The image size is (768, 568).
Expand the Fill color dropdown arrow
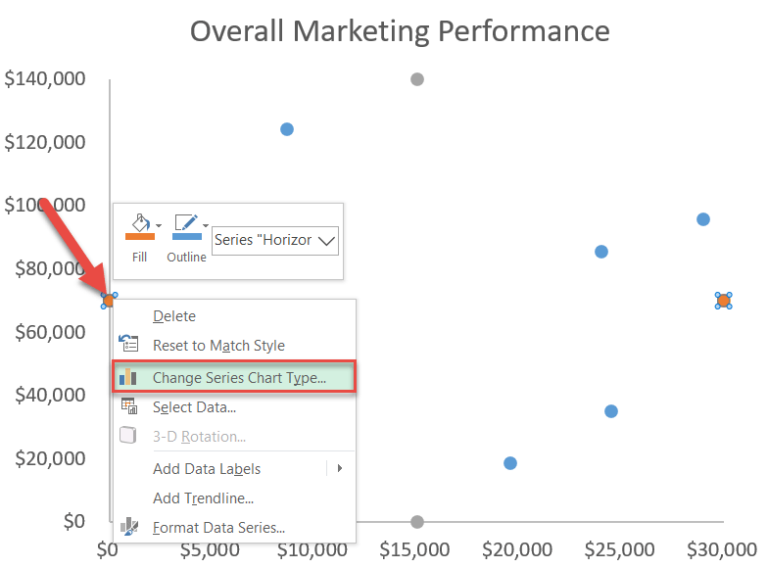click(x=159, y=226)
